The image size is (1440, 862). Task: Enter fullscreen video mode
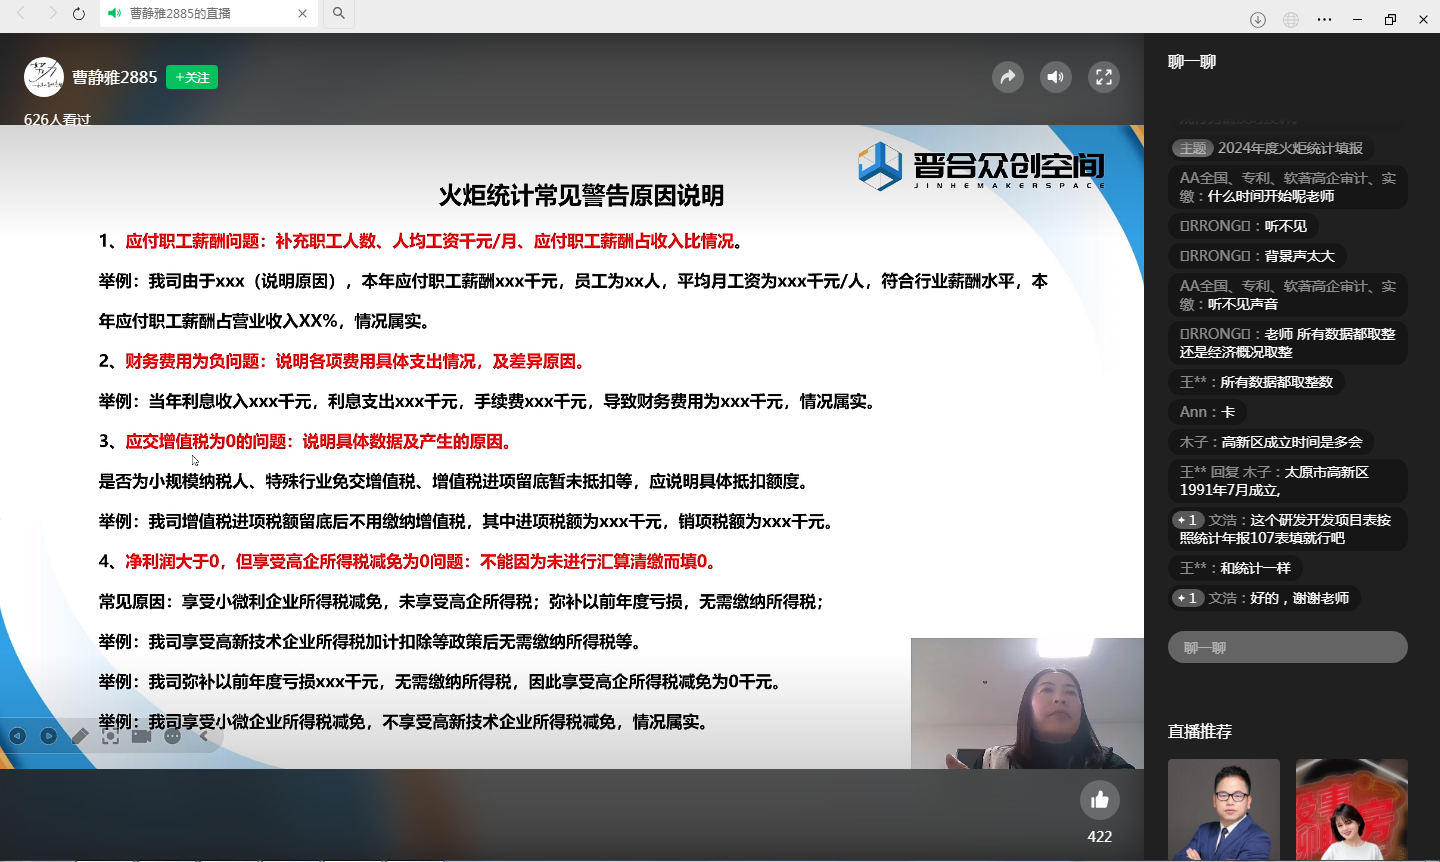pyautogui.click(x=1104, y=77)
